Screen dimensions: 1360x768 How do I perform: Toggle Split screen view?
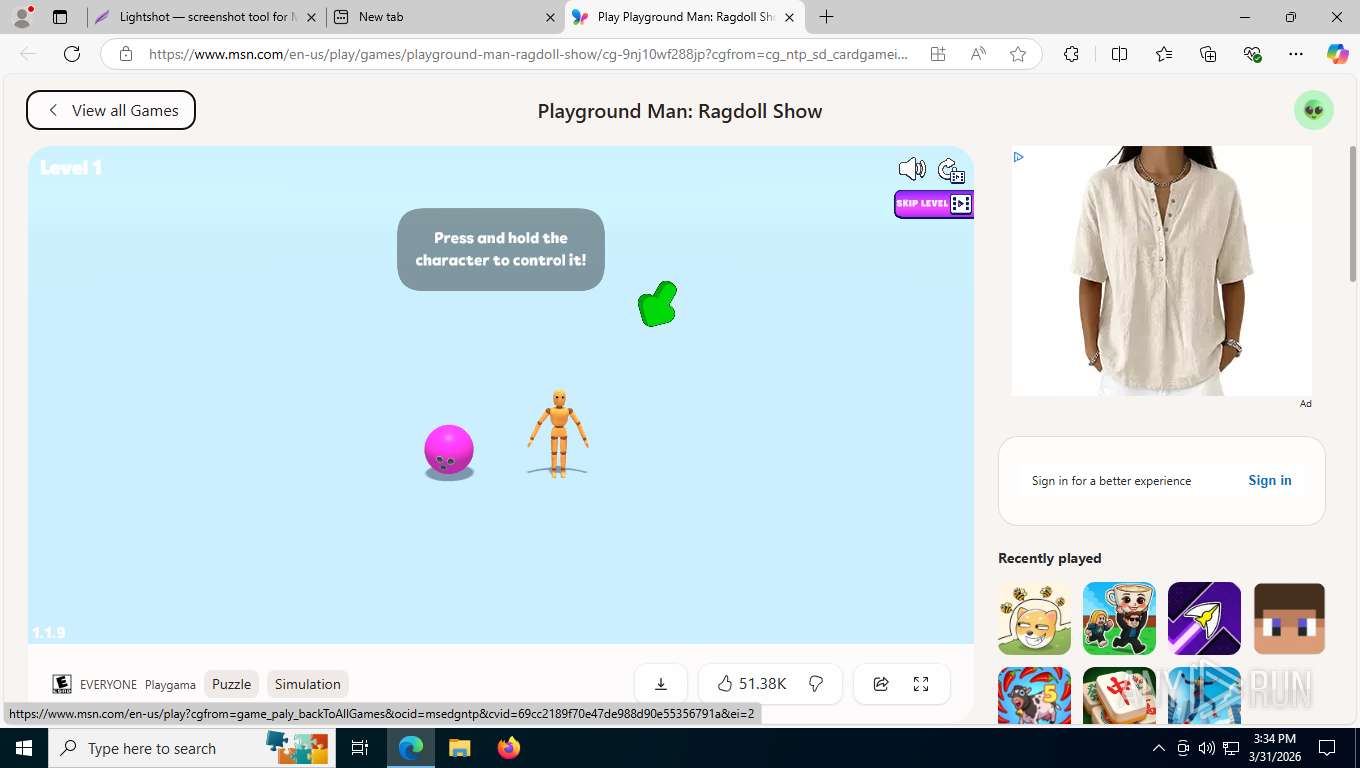tap(1120, 54)
